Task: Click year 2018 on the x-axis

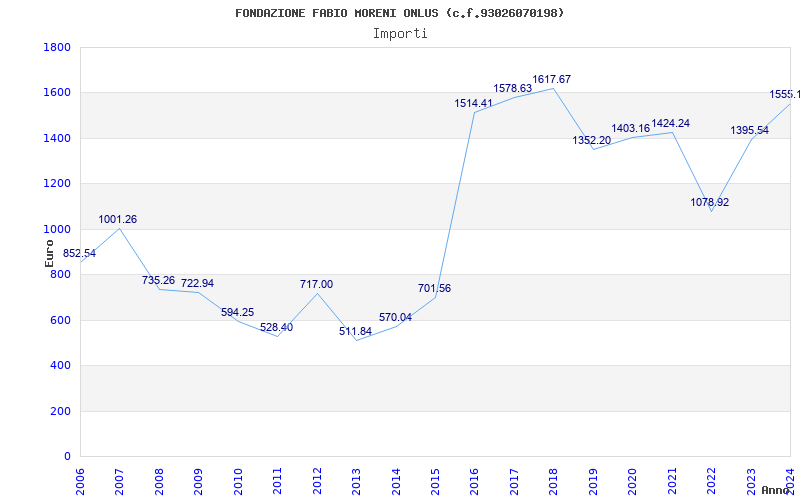Action: pos(552,478)
